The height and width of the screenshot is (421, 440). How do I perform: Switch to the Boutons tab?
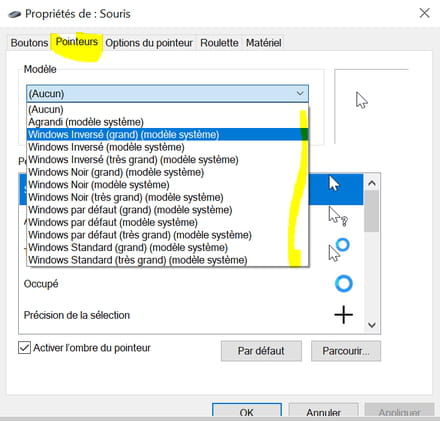point(29,43)
